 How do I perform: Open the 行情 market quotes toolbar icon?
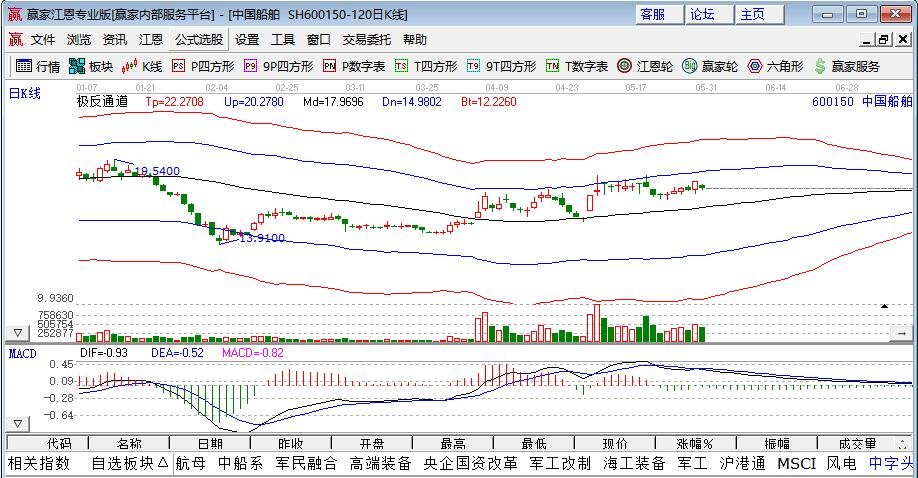click(x=37, y=66)
